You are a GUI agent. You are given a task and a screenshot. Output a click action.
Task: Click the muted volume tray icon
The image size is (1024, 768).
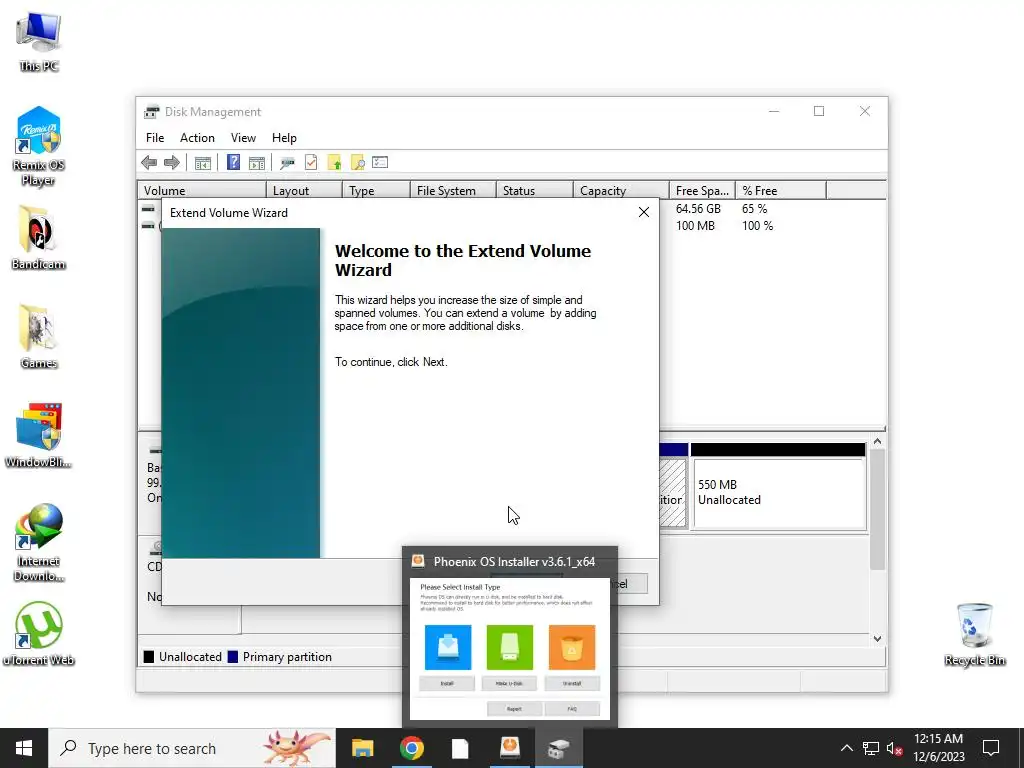click(x=894, y=748)
